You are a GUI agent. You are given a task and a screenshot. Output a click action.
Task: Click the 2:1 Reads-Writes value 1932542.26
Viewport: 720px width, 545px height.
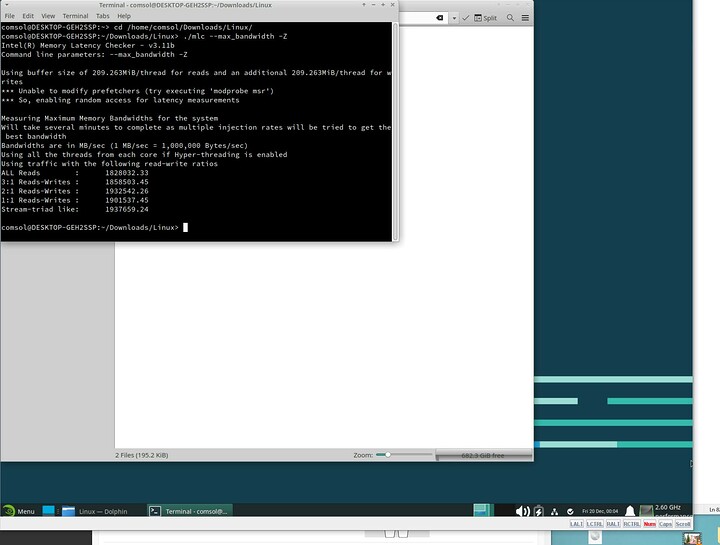(x=127, y=191)
